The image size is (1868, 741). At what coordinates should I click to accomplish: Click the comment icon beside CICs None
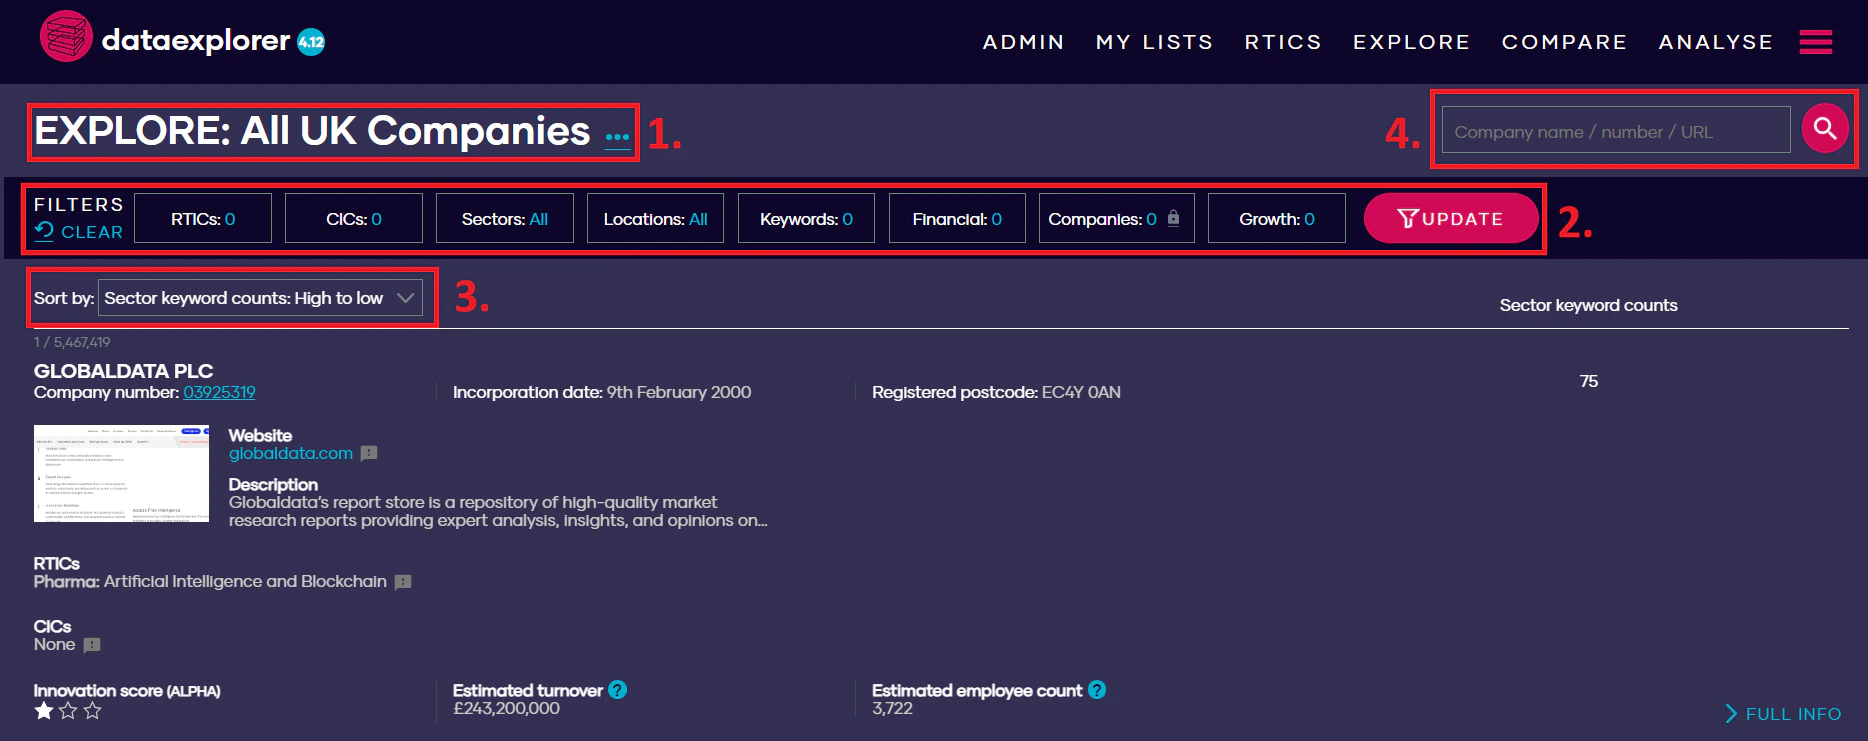[x=92, y=645]
